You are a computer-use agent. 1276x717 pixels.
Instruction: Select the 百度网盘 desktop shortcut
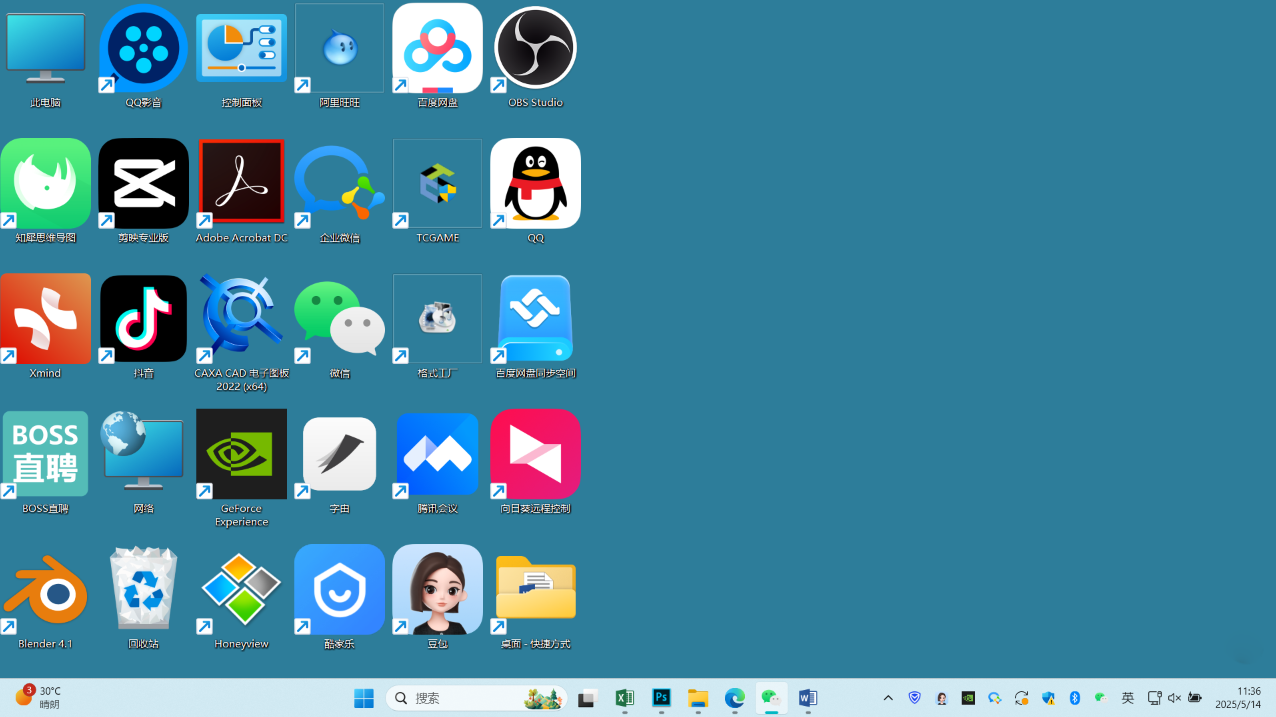click(437, 56)
